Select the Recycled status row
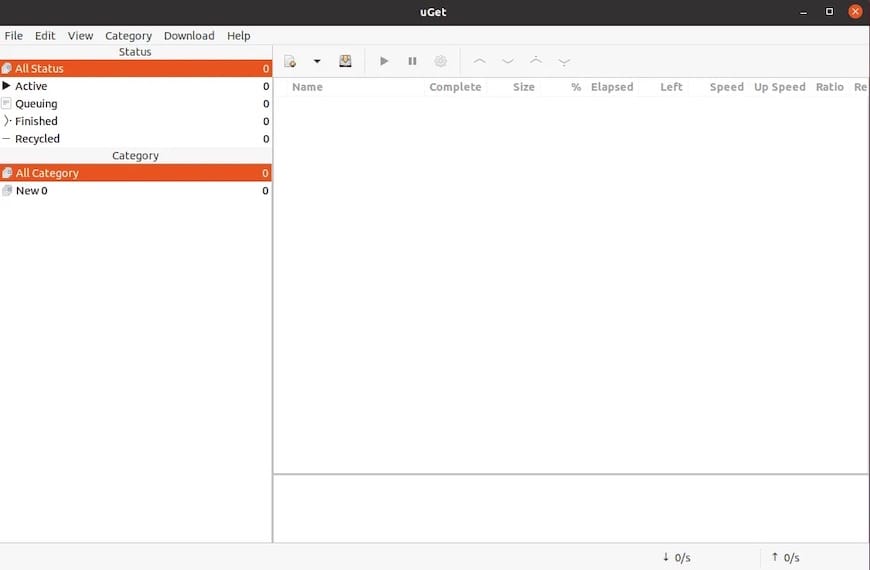The width and height of the screenshot is (870, 570). [136, 139]
